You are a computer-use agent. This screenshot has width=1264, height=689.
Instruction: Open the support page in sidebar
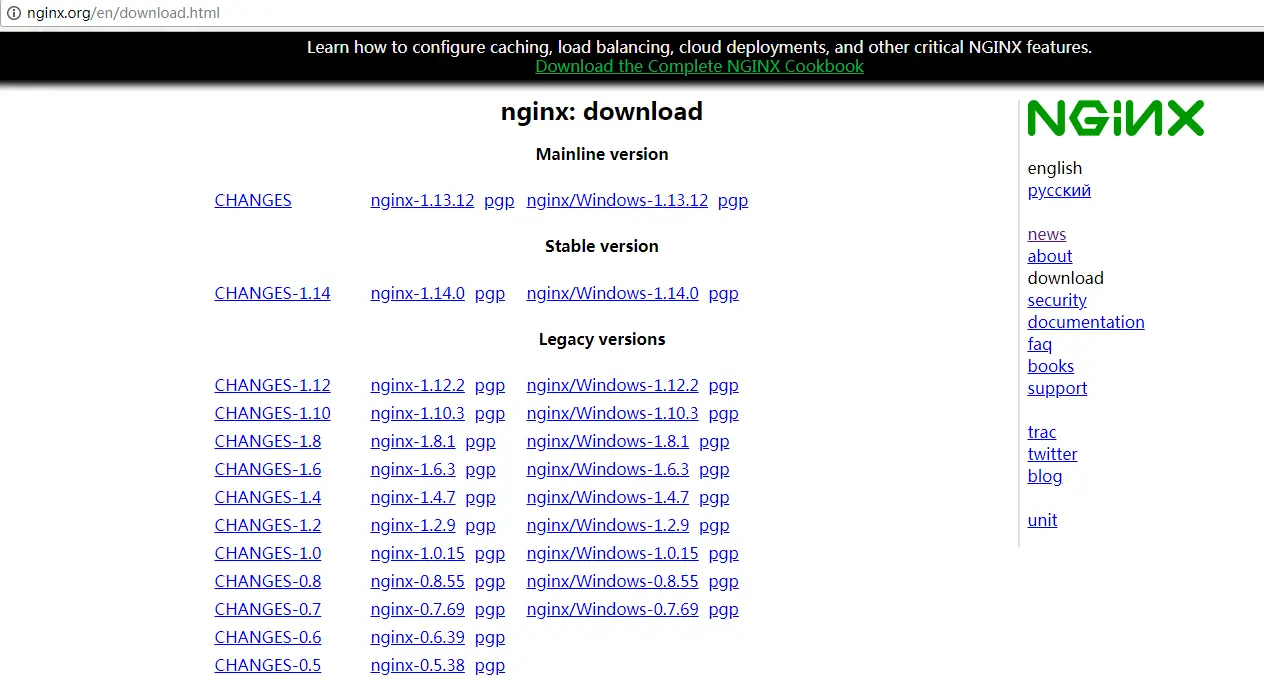tap(1057, 388)
